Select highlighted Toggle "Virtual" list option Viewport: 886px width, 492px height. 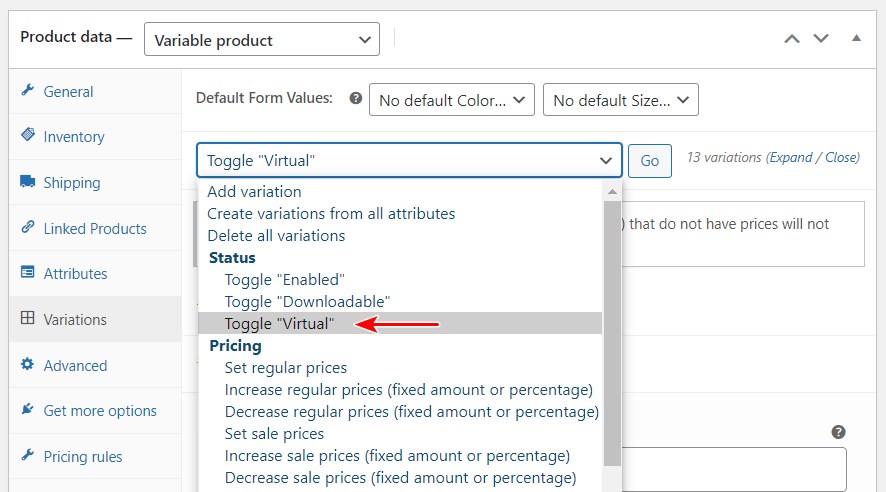(x=400, y=324)
